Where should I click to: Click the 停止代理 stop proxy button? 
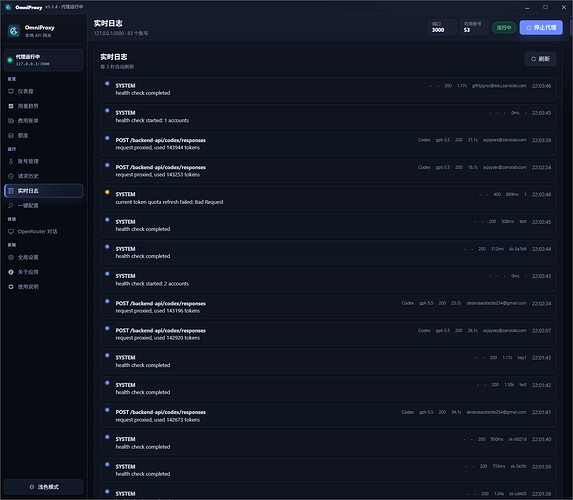pyautogui.click(x=541, y=27)
